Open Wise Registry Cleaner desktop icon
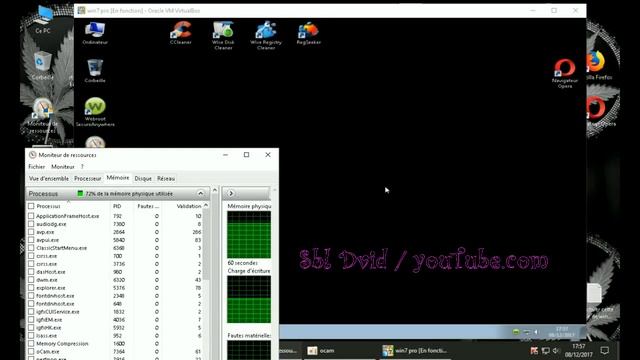 pos(266,35)
